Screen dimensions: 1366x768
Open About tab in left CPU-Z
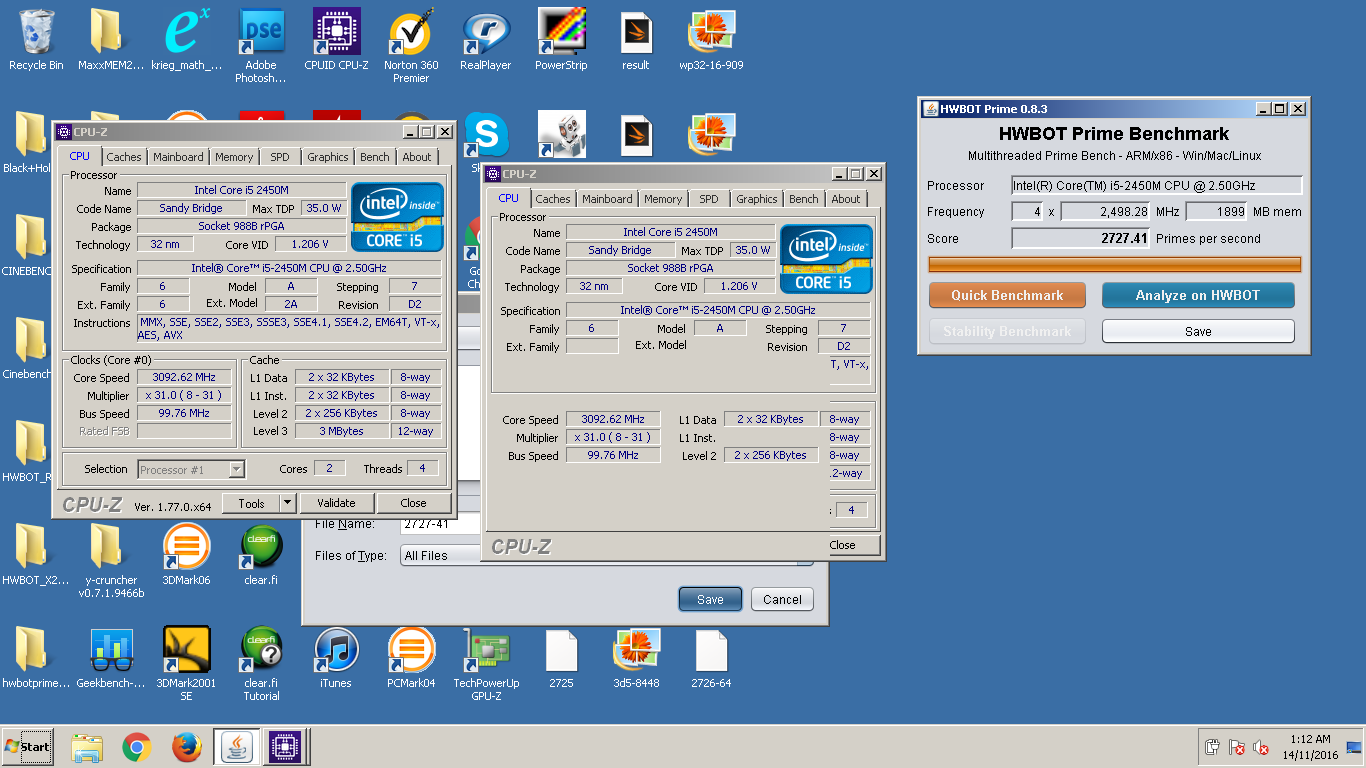tap(417, 157)
